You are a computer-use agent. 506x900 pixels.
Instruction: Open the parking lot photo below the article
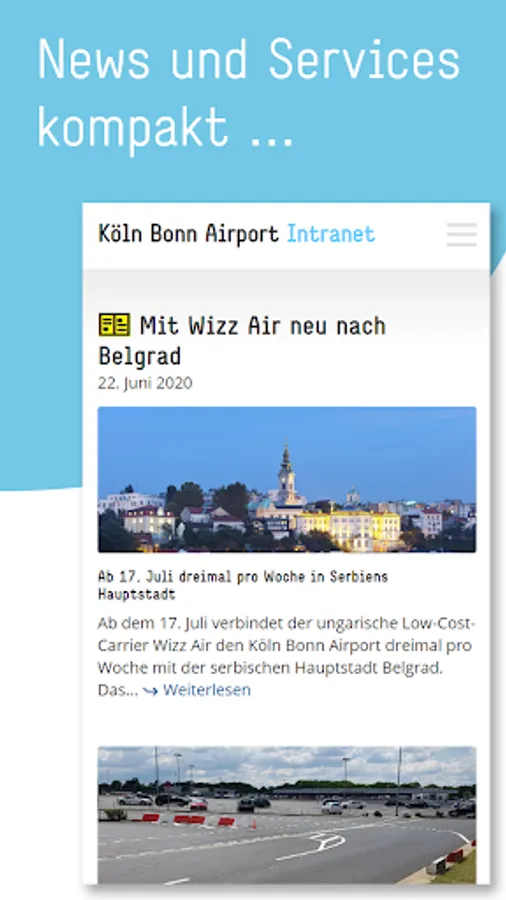point(286,815)
